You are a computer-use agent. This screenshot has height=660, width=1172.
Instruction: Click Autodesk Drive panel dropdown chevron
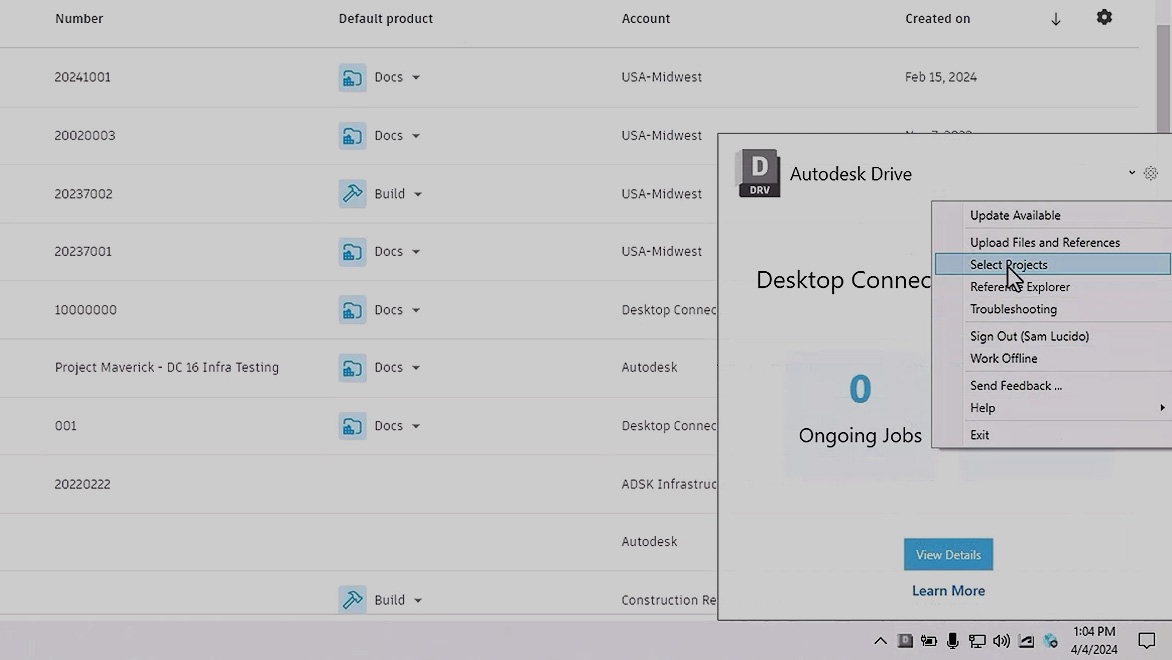click(x=1132, y=173)
